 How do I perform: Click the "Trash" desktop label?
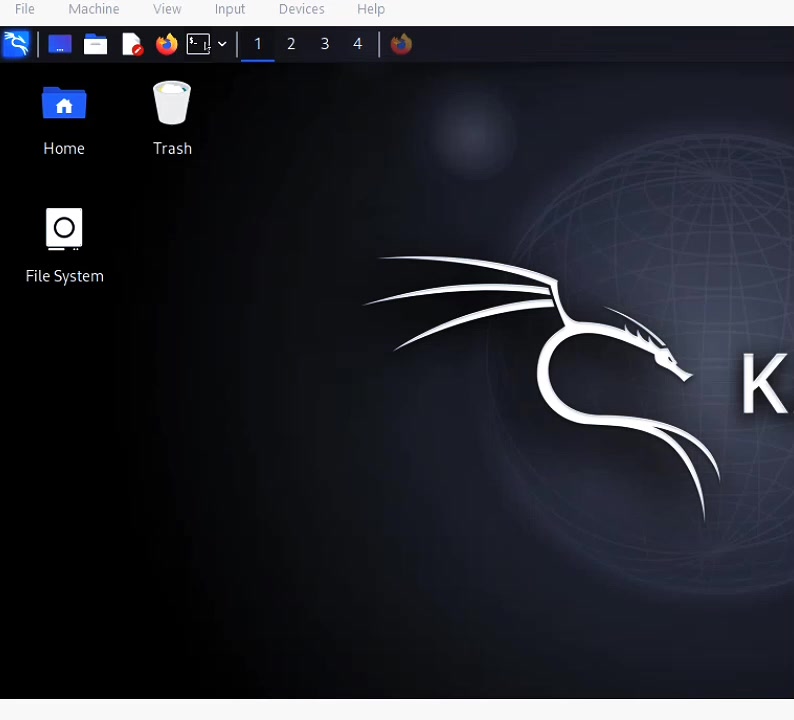point(173,148)
